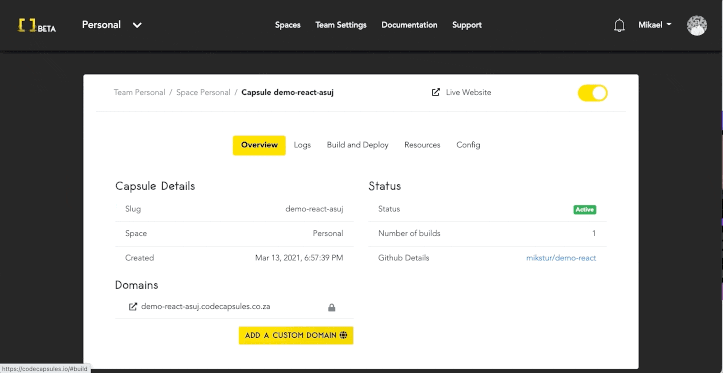Click the Github Details label
This screenshot has width=723, height=373.
pos(403,258)
